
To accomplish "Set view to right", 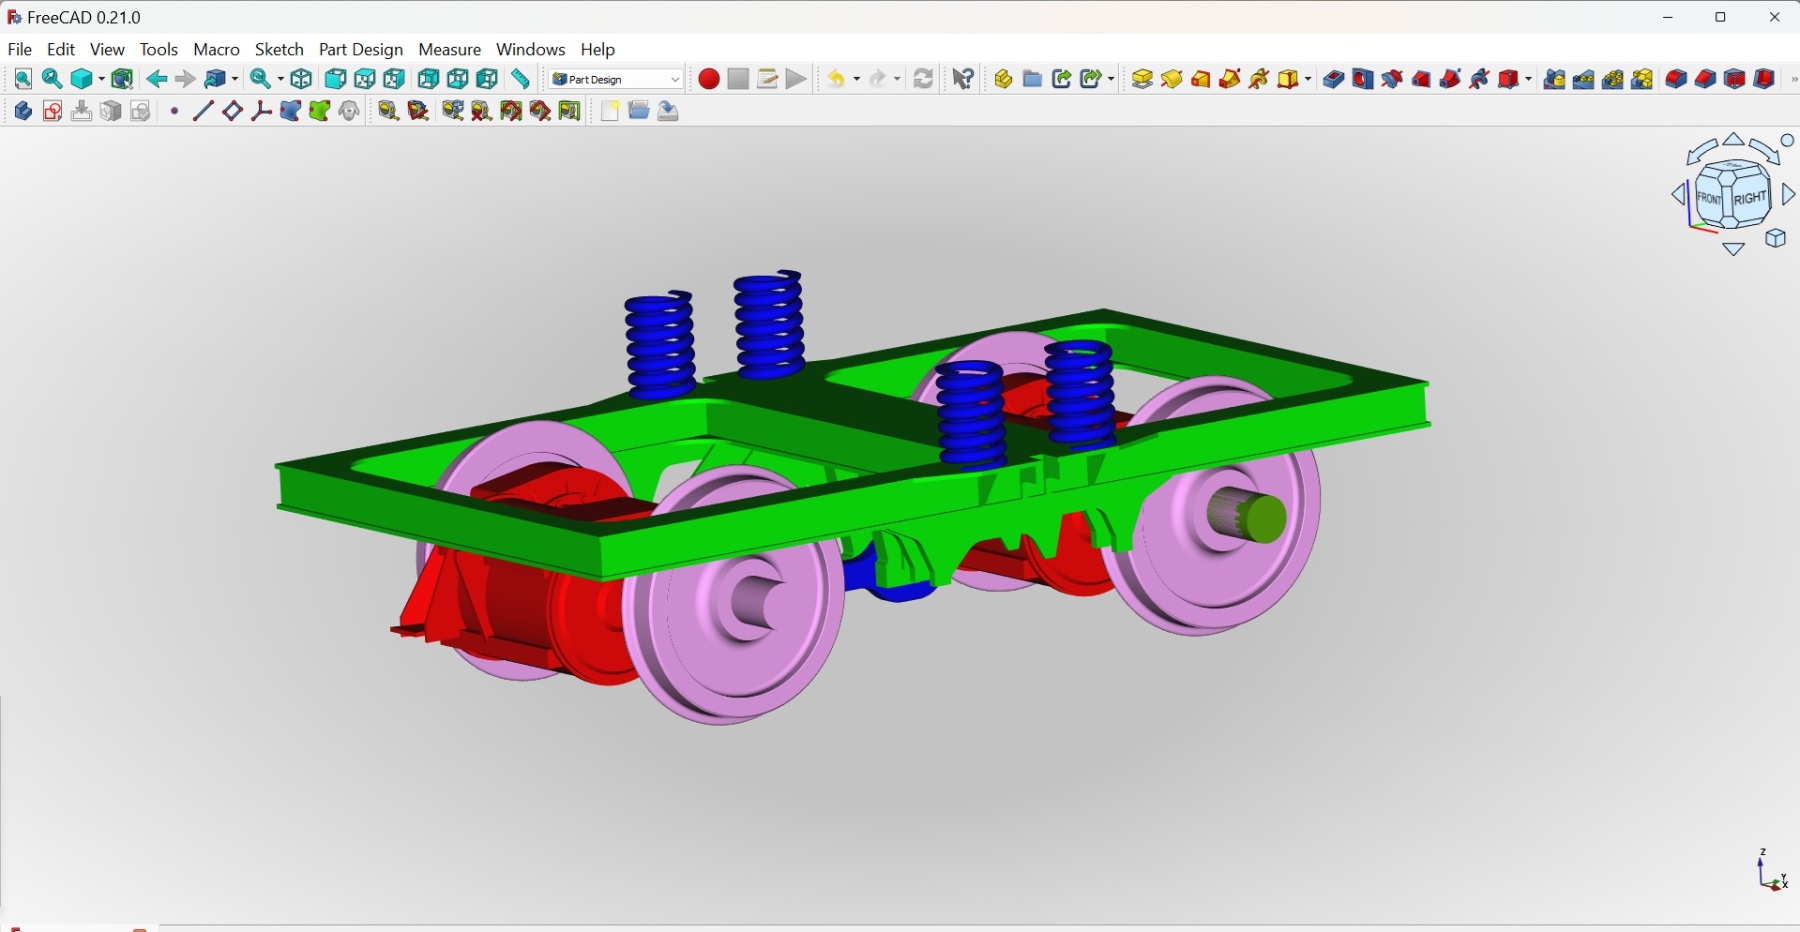I will click(394, 79).
